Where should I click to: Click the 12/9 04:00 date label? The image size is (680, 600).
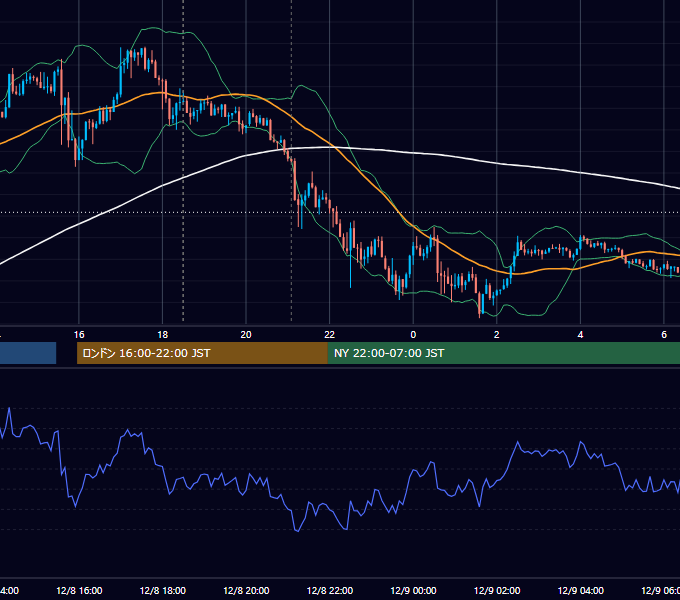pyautogui.click(x=581, y=591)
